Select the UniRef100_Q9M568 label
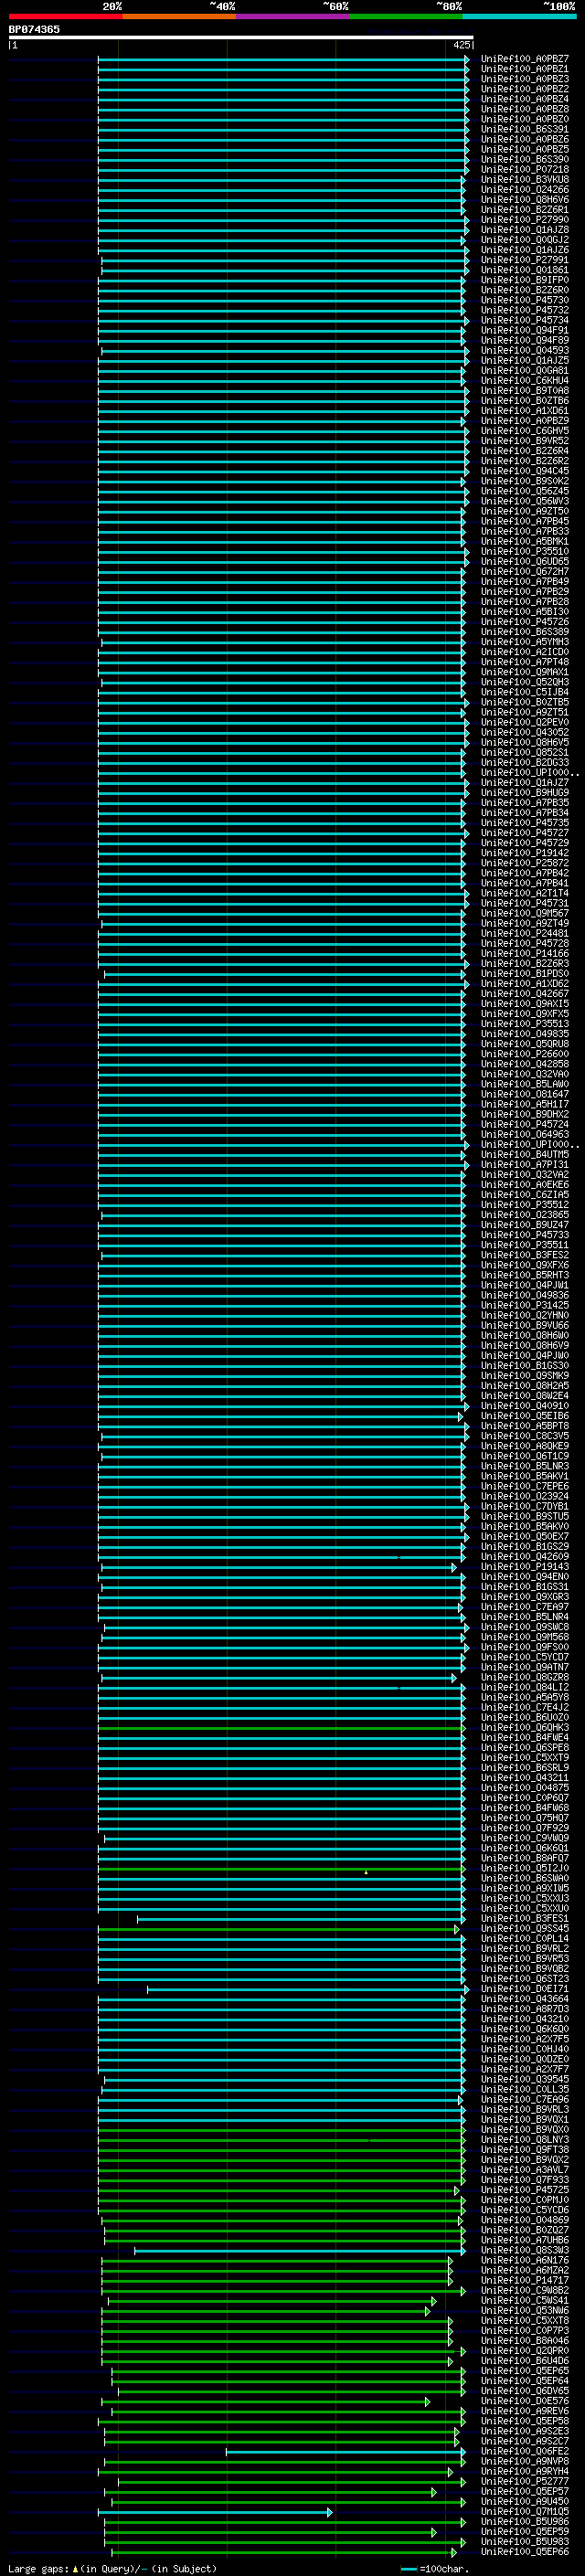 pos(525,1637)
